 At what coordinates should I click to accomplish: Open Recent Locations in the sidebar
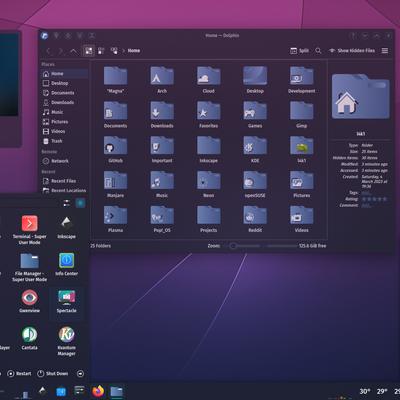(65, 191)
